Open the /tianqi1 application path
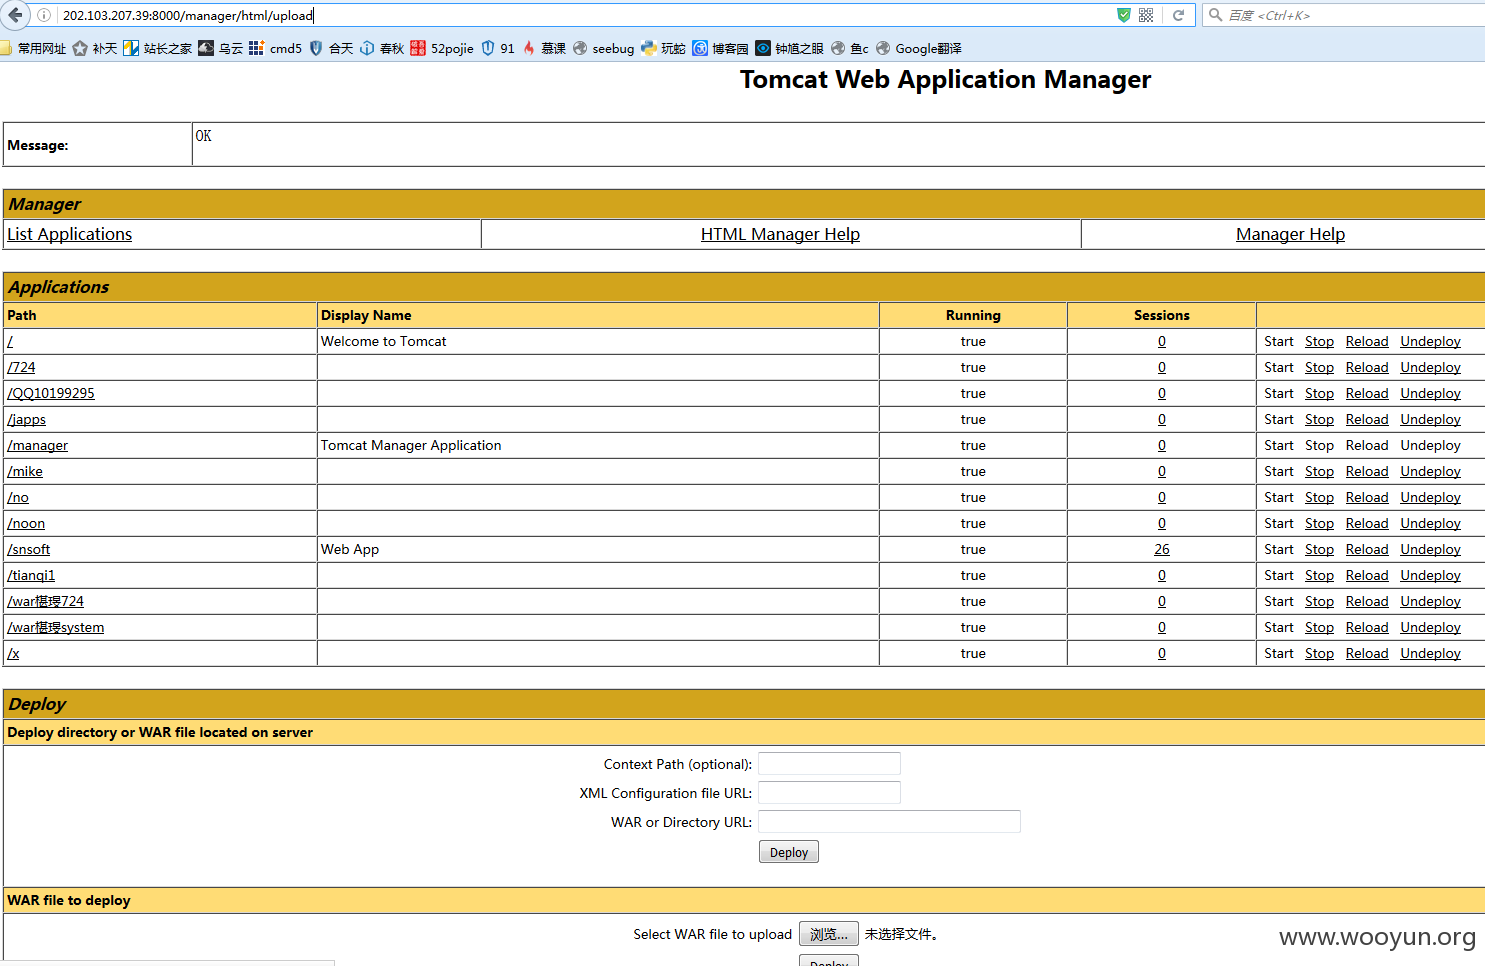 pos(31,575)
